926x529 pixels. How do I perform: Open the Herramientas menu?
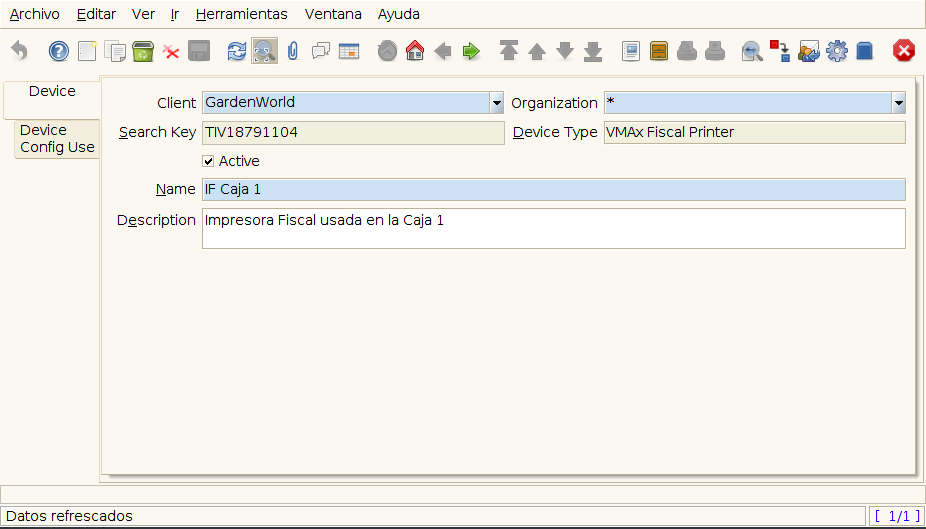coord(242,14)
